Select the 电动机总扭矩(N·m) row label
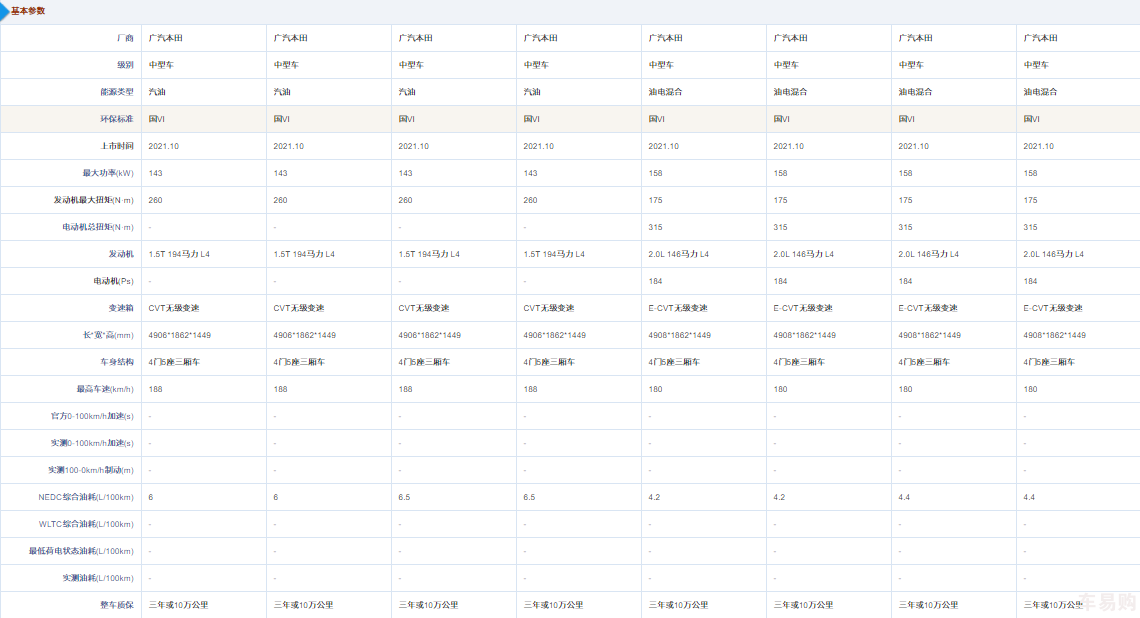This screenshot has width=1140, height=618. pyautogui.click(x=97, y=227)
